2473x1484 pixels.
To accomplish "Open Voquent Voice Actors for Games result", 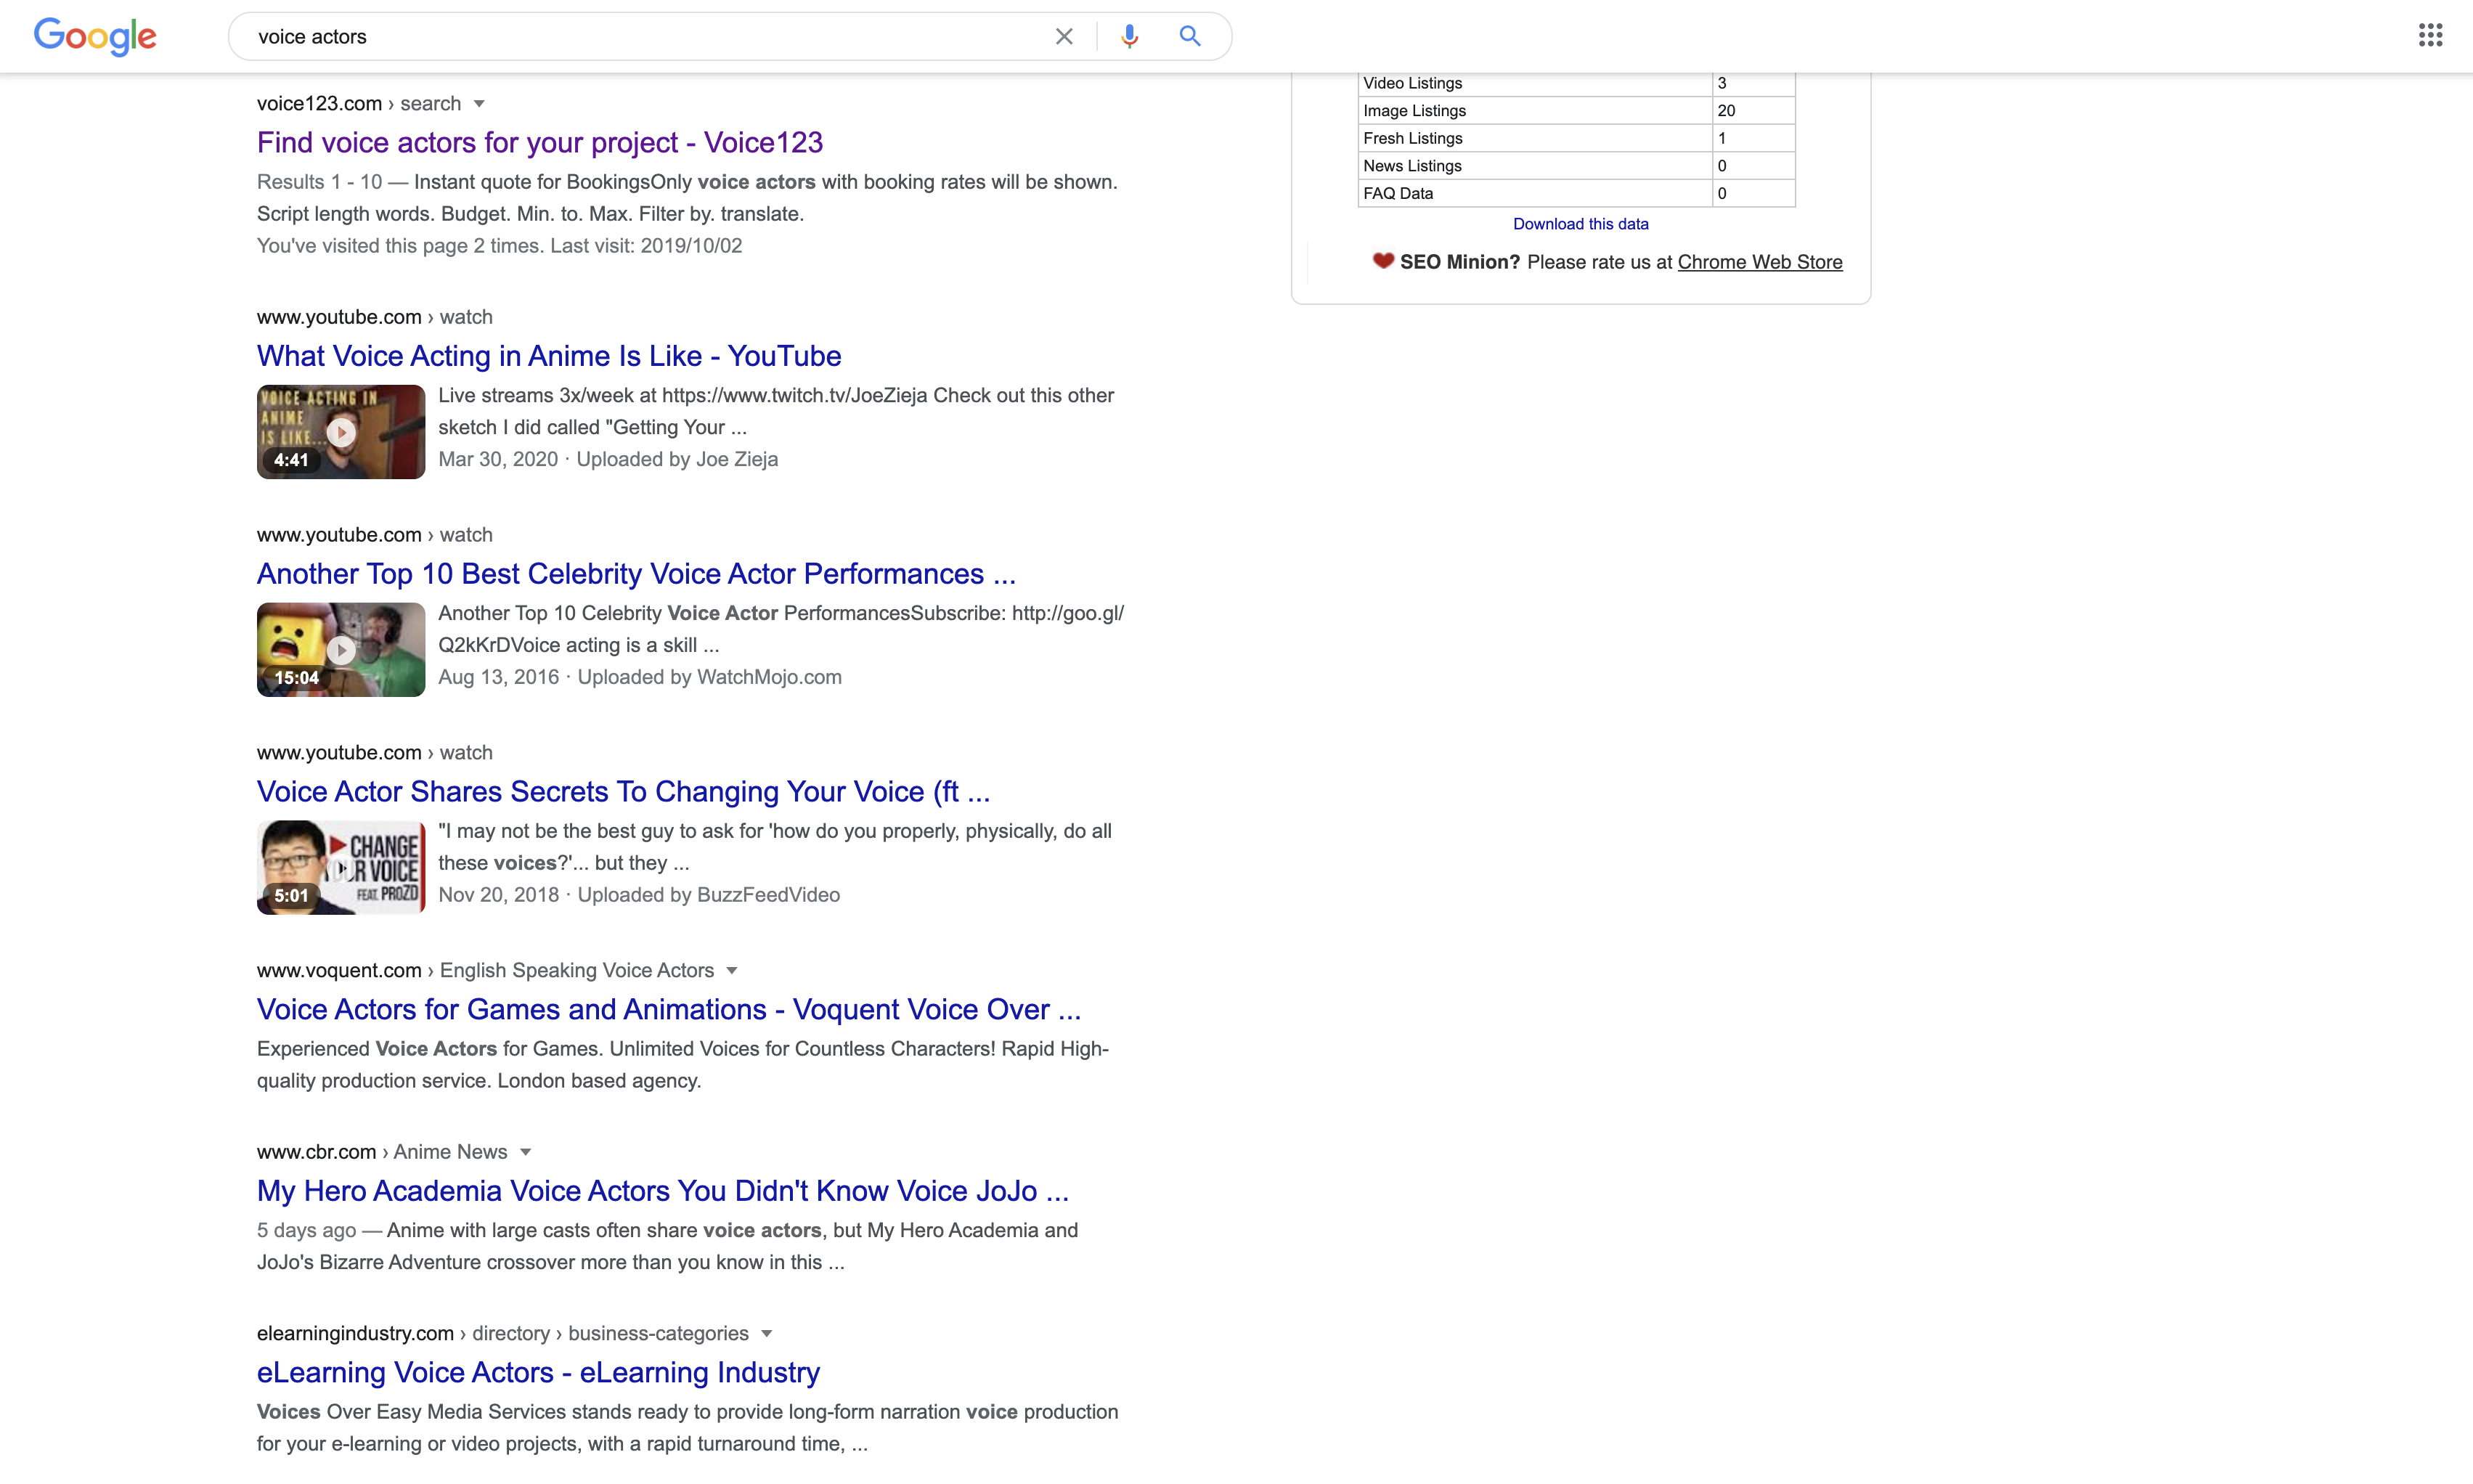I will [668, 1010].
